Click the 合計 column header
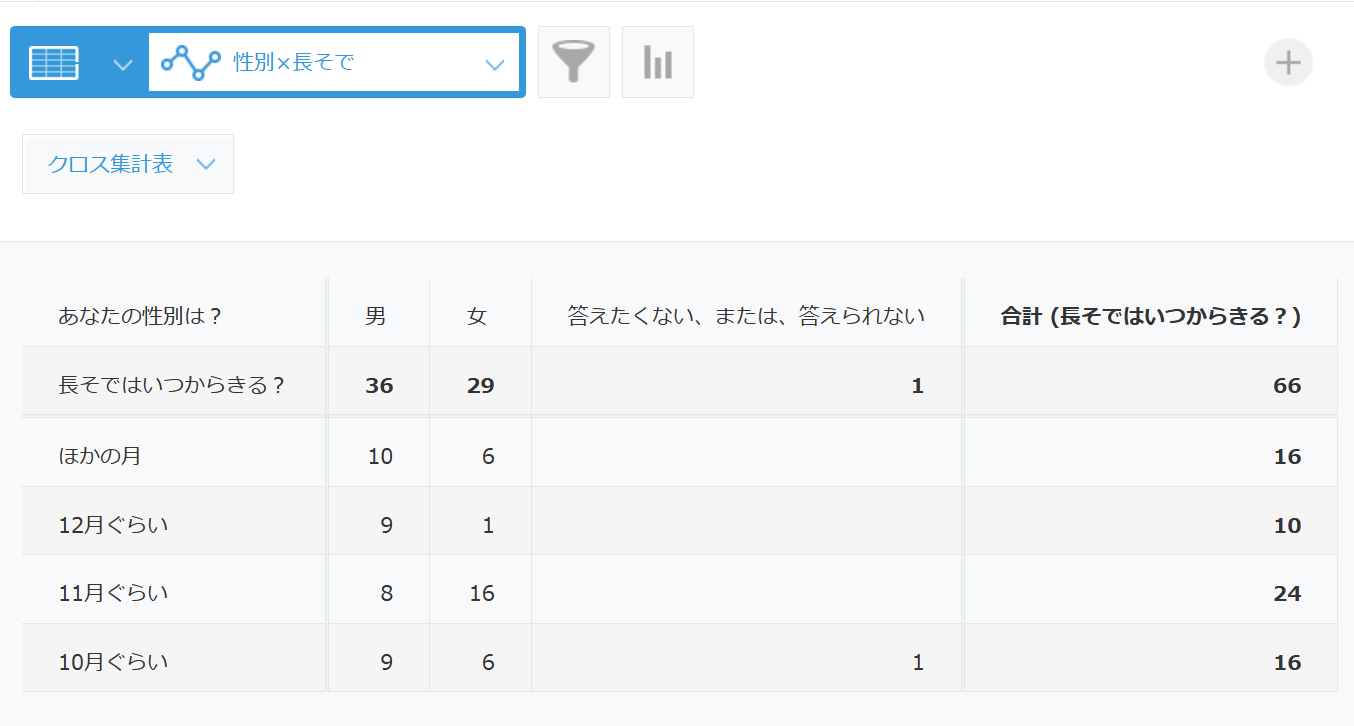The width and height of the screenshot is (1354, 726). (1150, 317)
